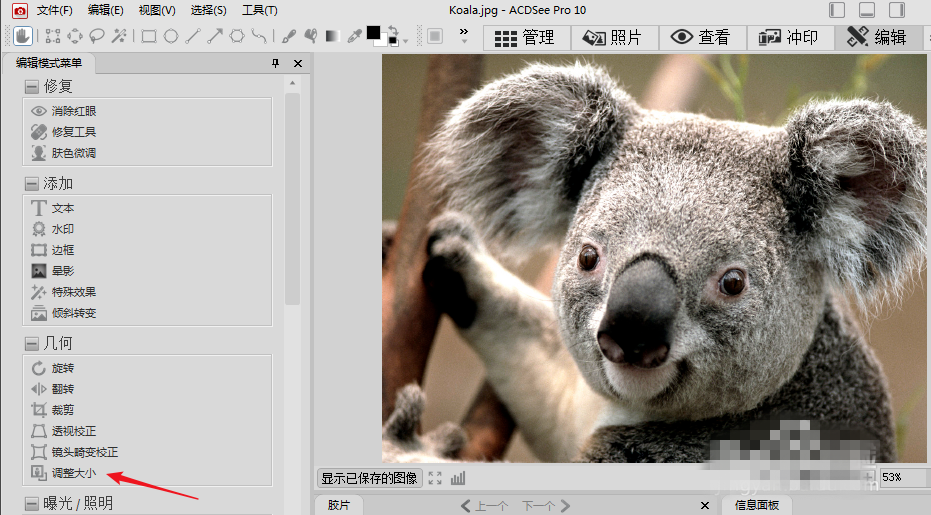Select the Eyedropper color picker
The image size is (931, 515).
(354, 37)
